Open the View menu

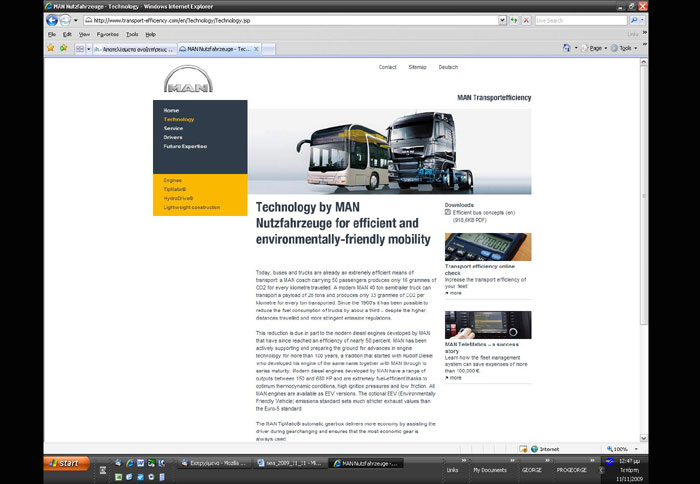[x=84, y=34]
